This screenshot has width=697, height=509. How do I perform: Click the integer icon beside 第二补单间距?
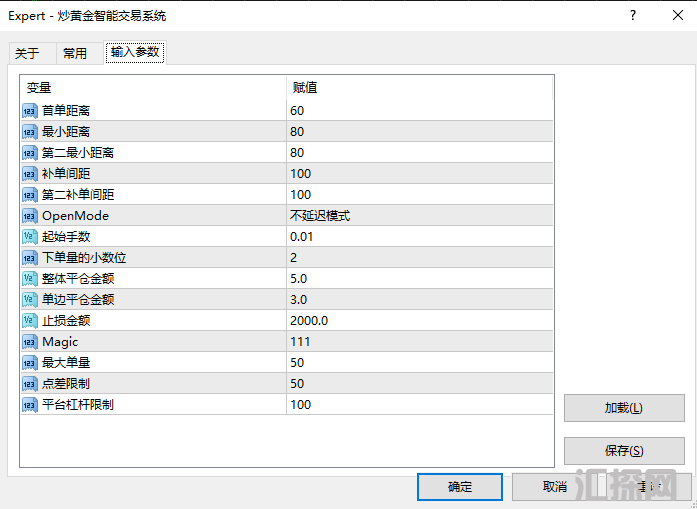30,195
